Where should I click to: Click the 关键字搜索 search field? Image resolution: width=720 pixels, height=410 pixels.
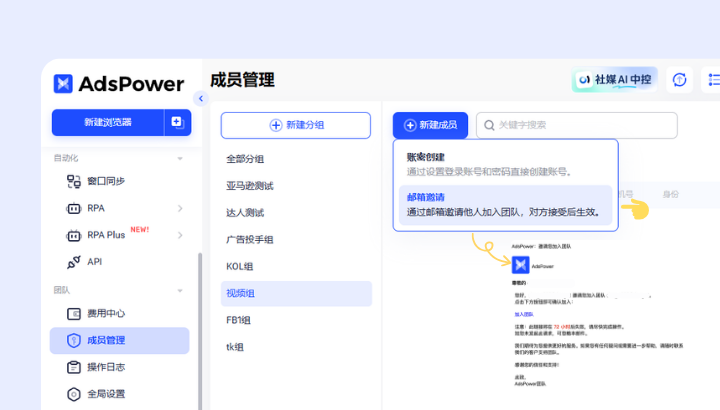(x=577, y=125)
